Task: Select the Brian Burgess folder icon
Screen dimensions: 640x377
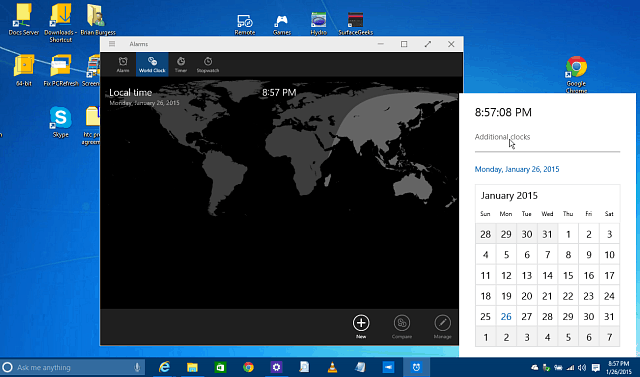Action: pos(98,19)
